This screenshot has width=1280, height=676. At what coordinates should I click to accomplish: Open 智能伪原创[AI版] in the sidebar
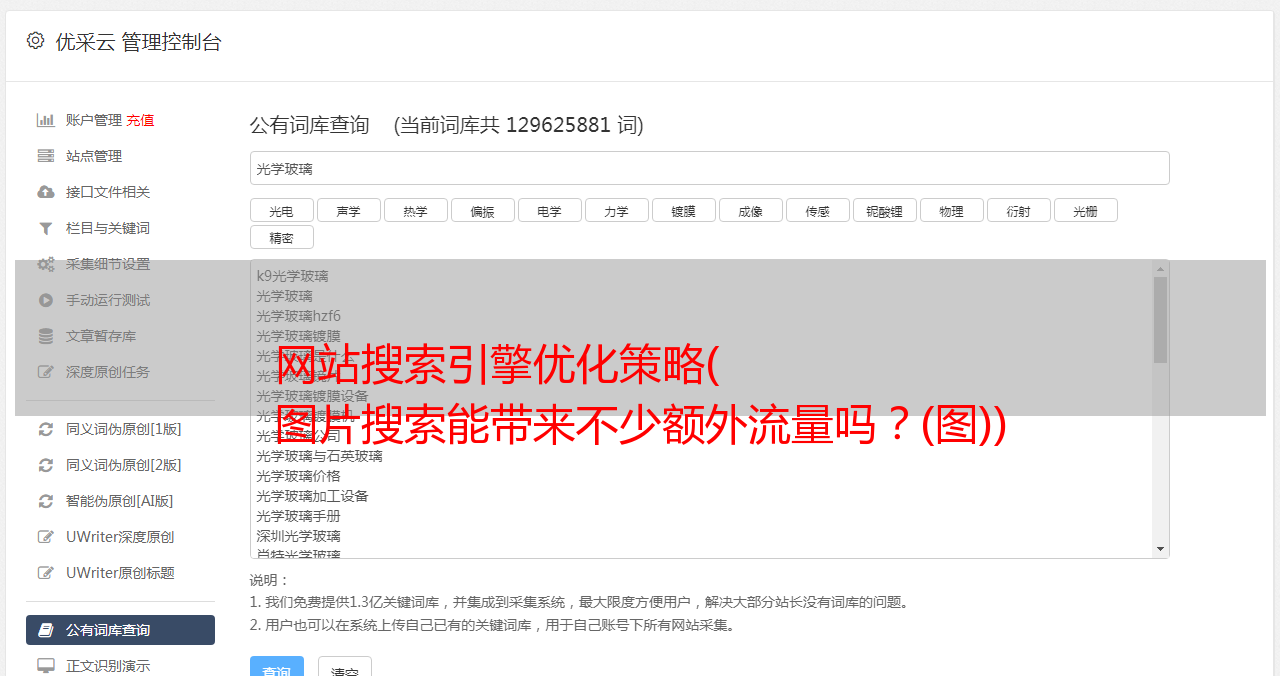120,501
